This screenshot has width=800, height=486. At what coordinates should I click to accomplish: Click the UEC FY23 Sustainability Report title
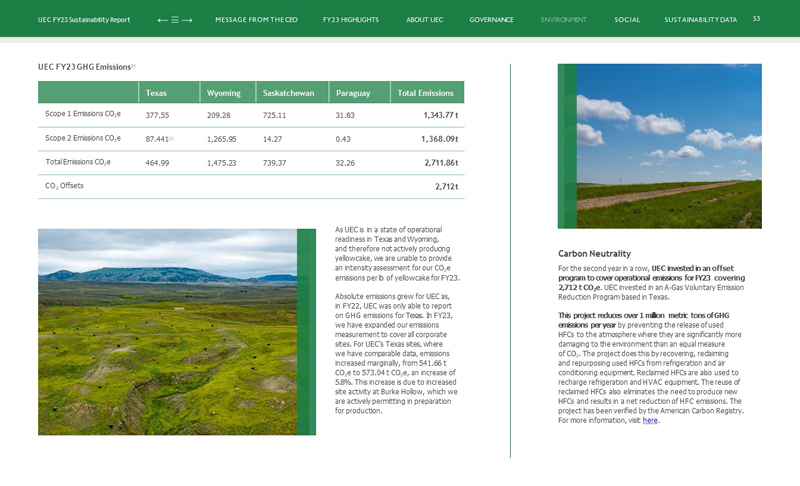point(84,20)
